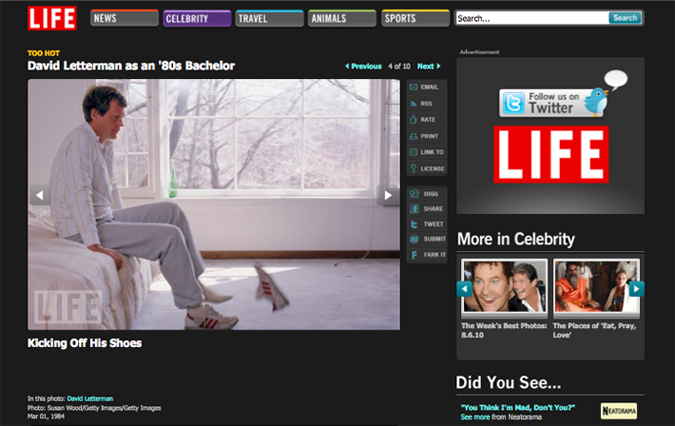The image size is (675, 426).
Task: Click the Rate icon
Action: coord(413,120)
